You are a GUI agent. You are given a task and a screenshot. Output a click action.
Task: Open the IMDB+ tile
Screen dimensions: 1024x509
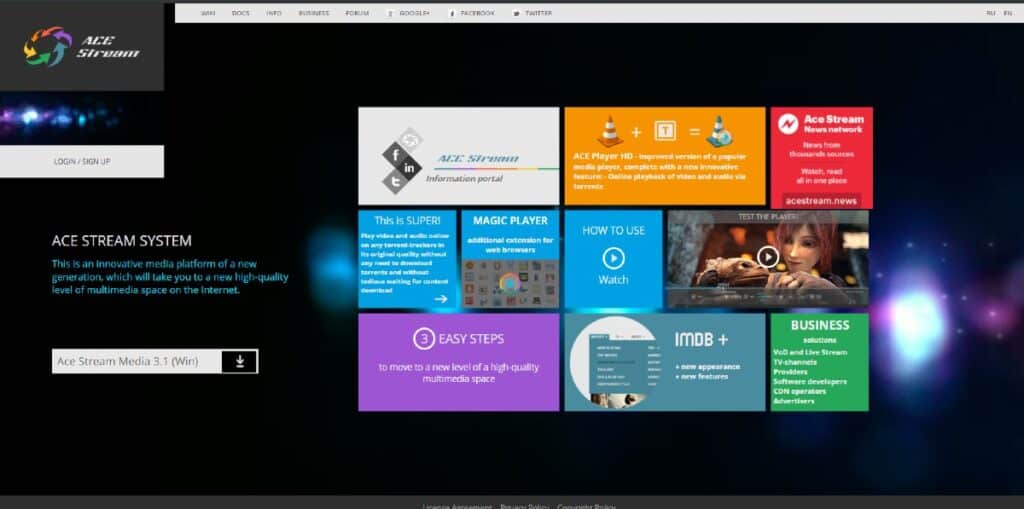point(665,362)
